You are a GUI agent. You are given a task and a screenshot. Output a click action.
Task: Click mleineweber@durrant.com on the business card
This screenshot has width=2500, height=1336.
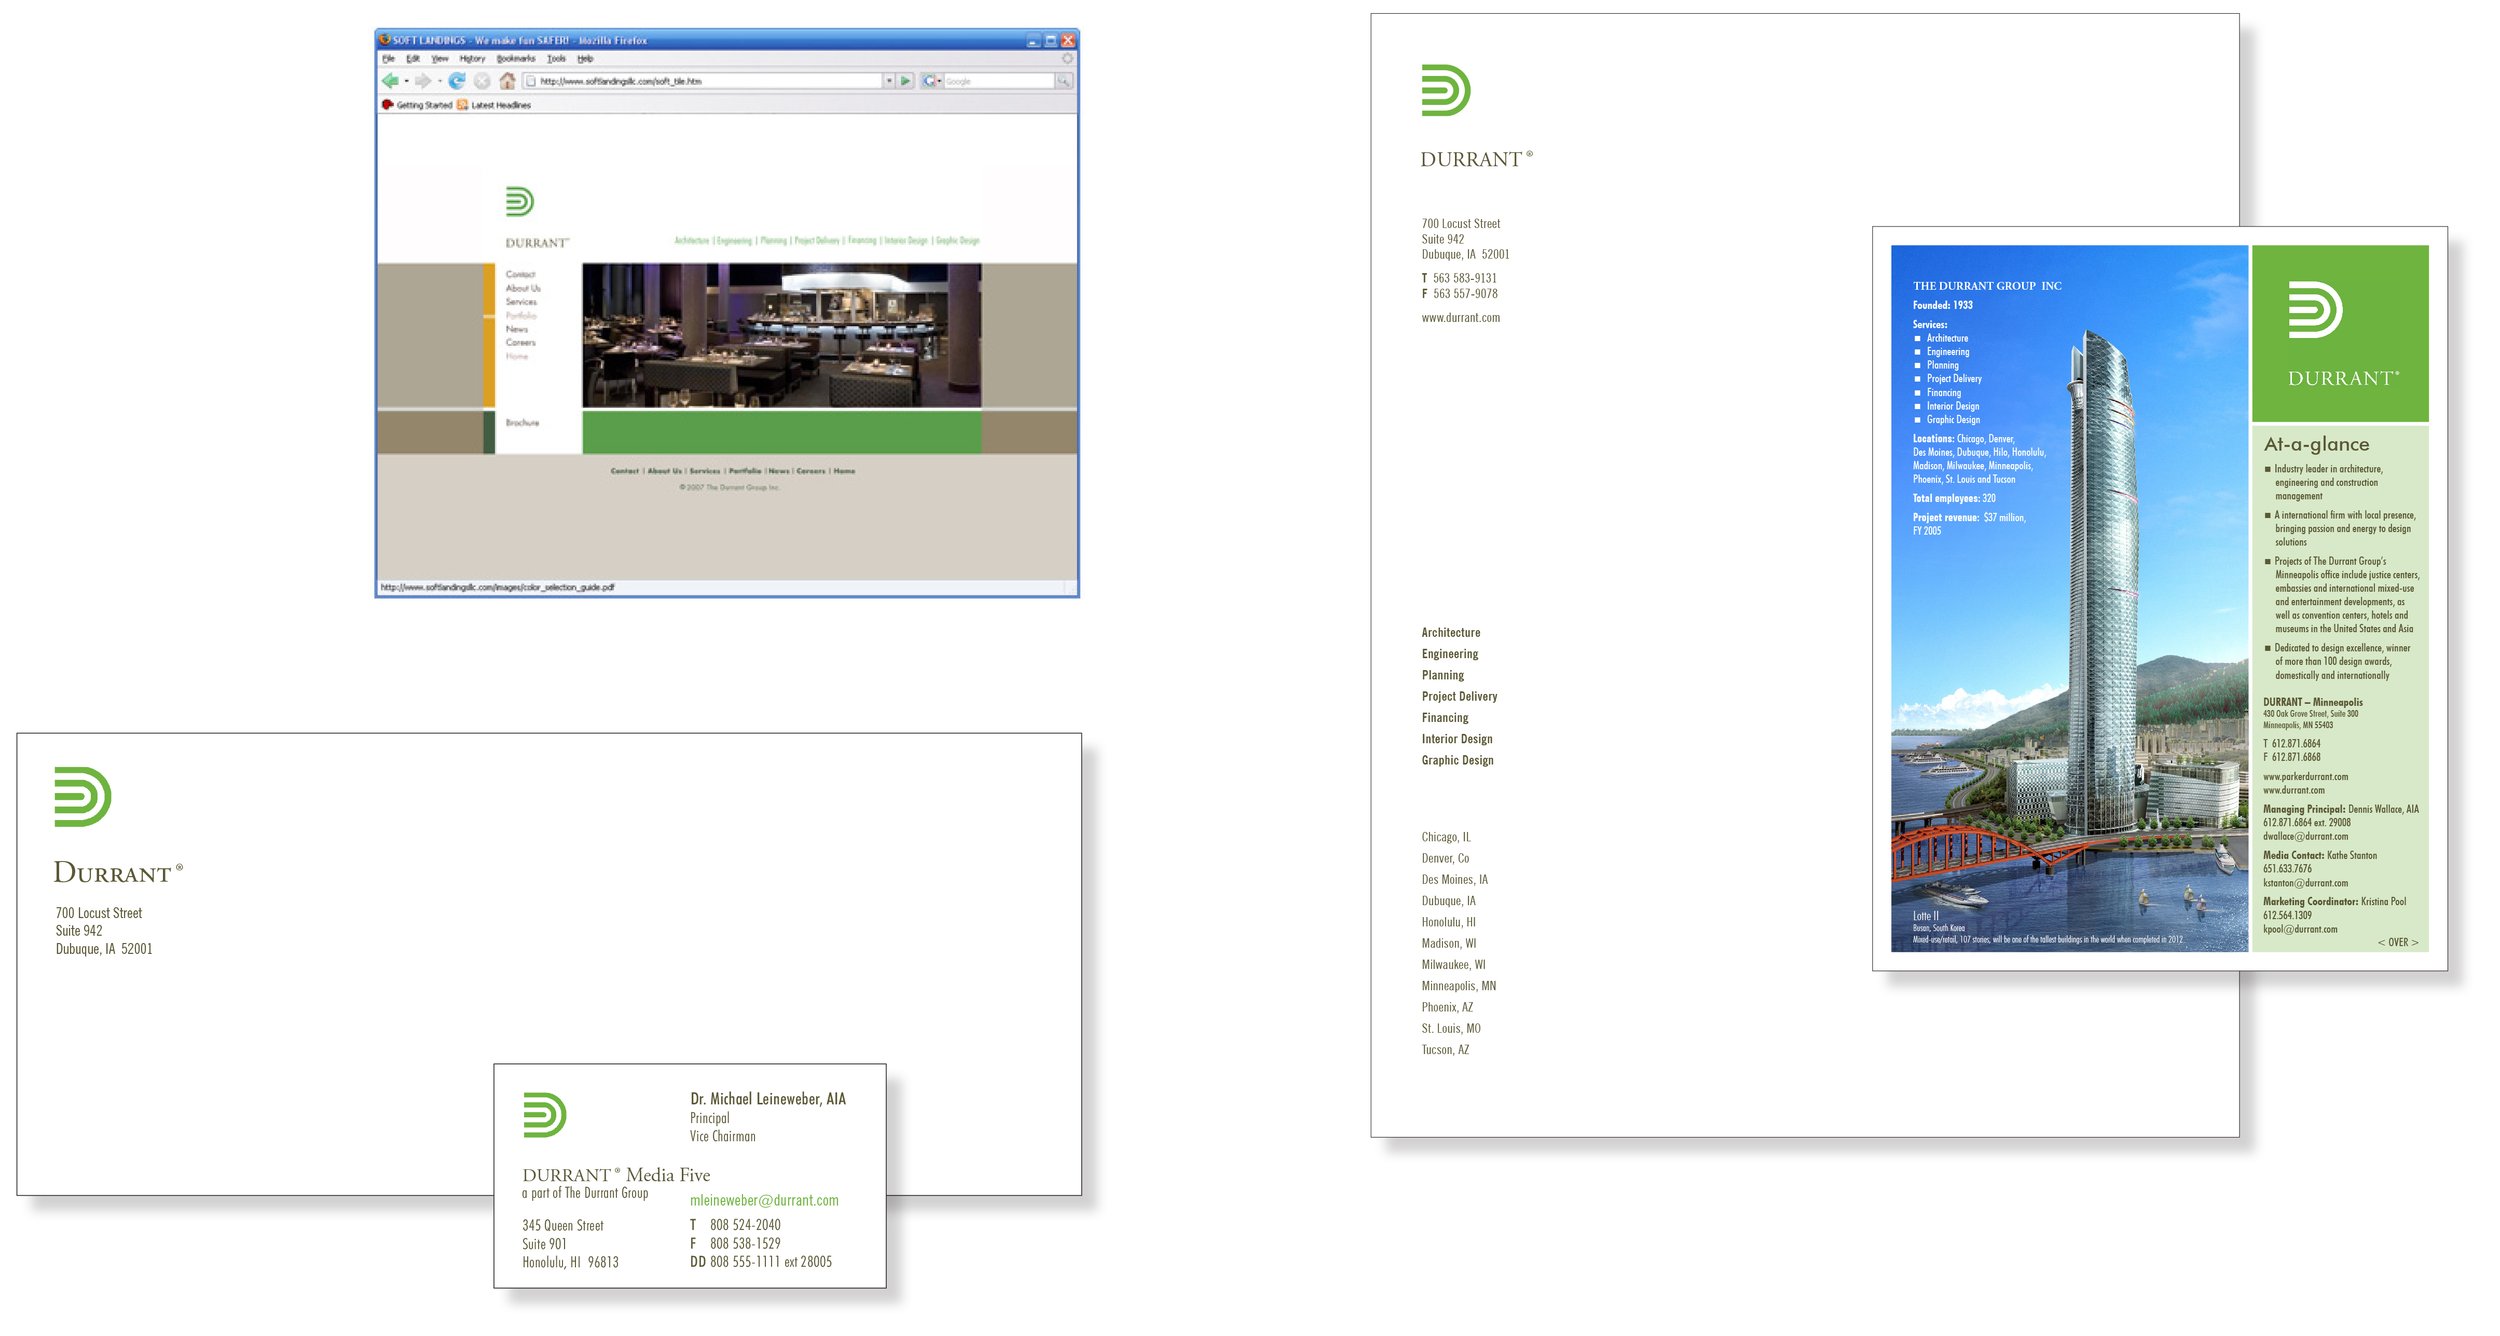[x=764, y=1201]
